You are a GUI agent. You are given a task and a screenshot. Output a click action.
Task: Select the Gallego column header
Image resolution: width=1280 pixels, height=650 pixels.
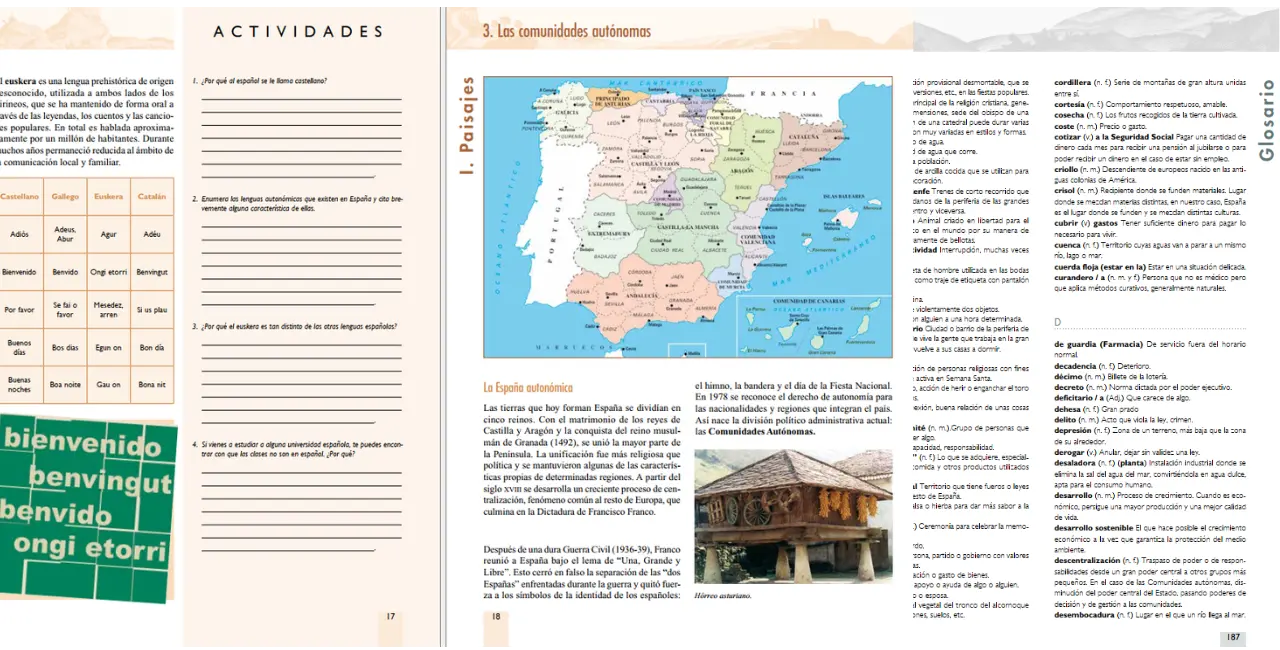pyautogui.click(x=64, y=196)
